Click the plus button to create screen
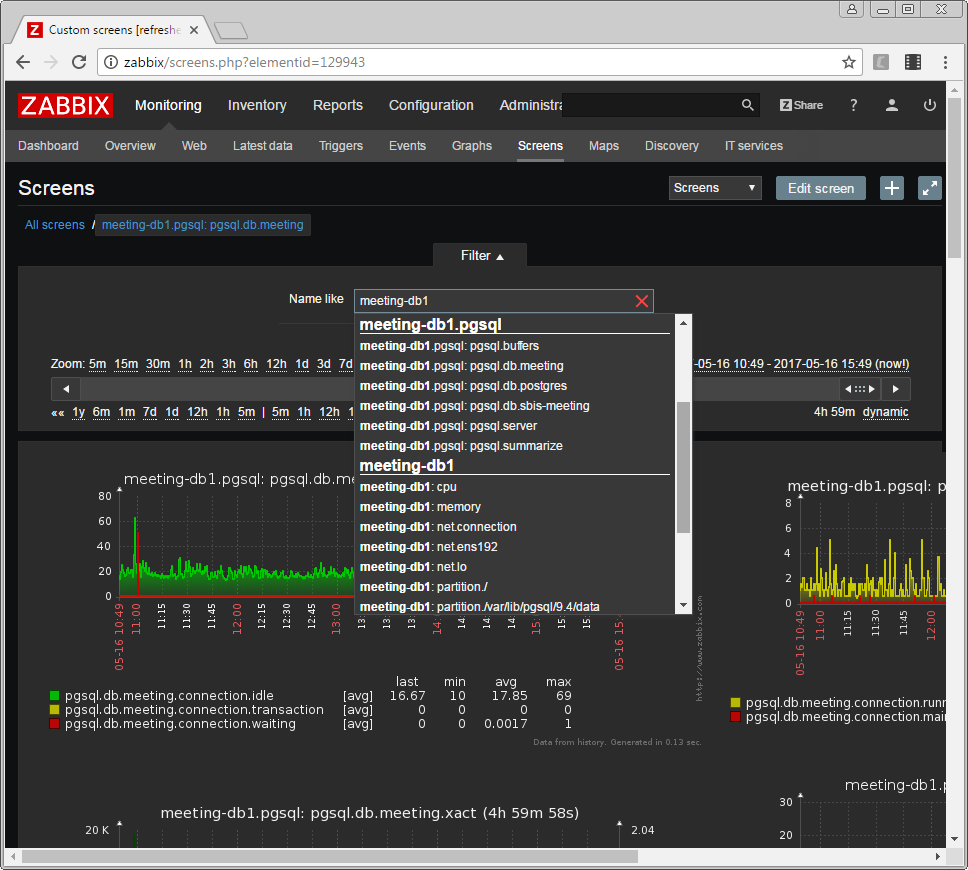The height and width of the screenshot is (870, 968). 891,188
